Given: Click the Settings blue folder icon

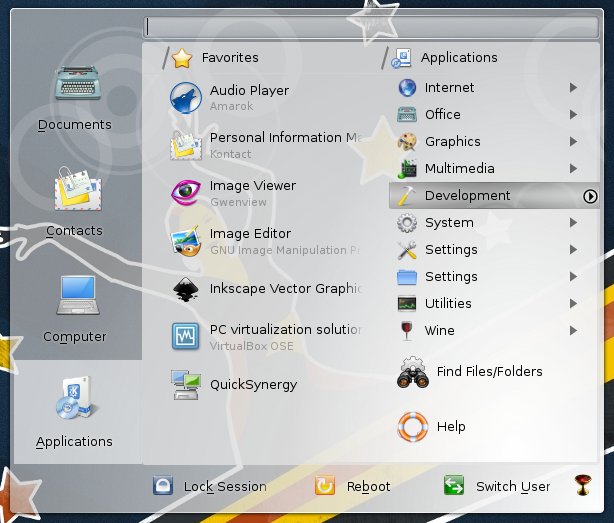Looking at the screenshot, I should (407, 277).
